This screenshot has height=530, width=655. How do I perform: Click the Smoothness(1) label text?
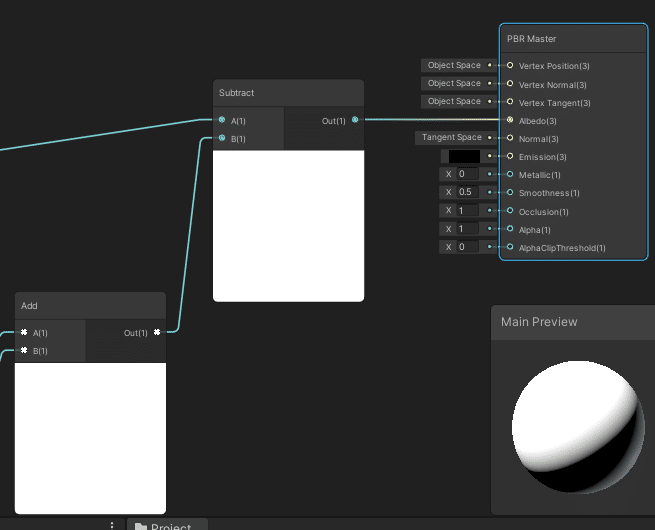click(x=549, y=193)
